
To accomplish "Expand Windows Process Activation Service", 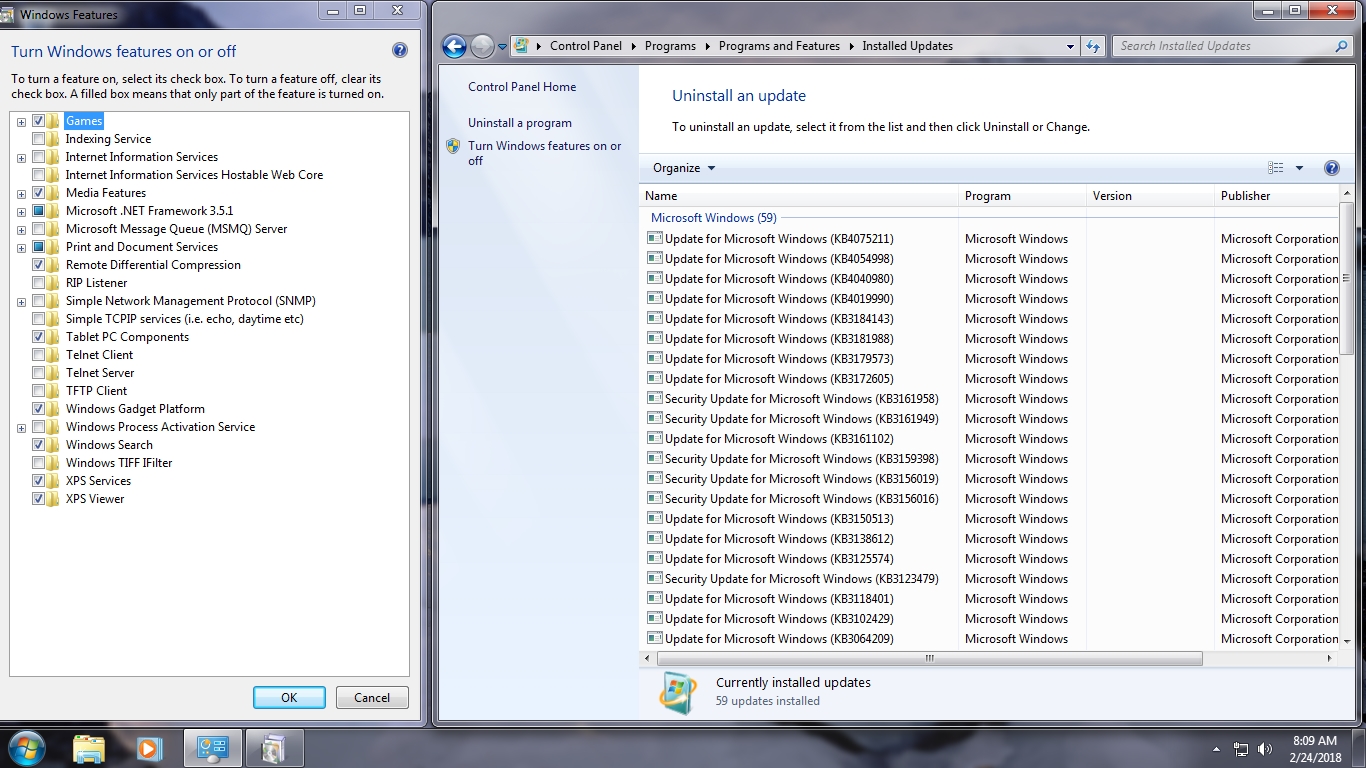I will (21, 427).
